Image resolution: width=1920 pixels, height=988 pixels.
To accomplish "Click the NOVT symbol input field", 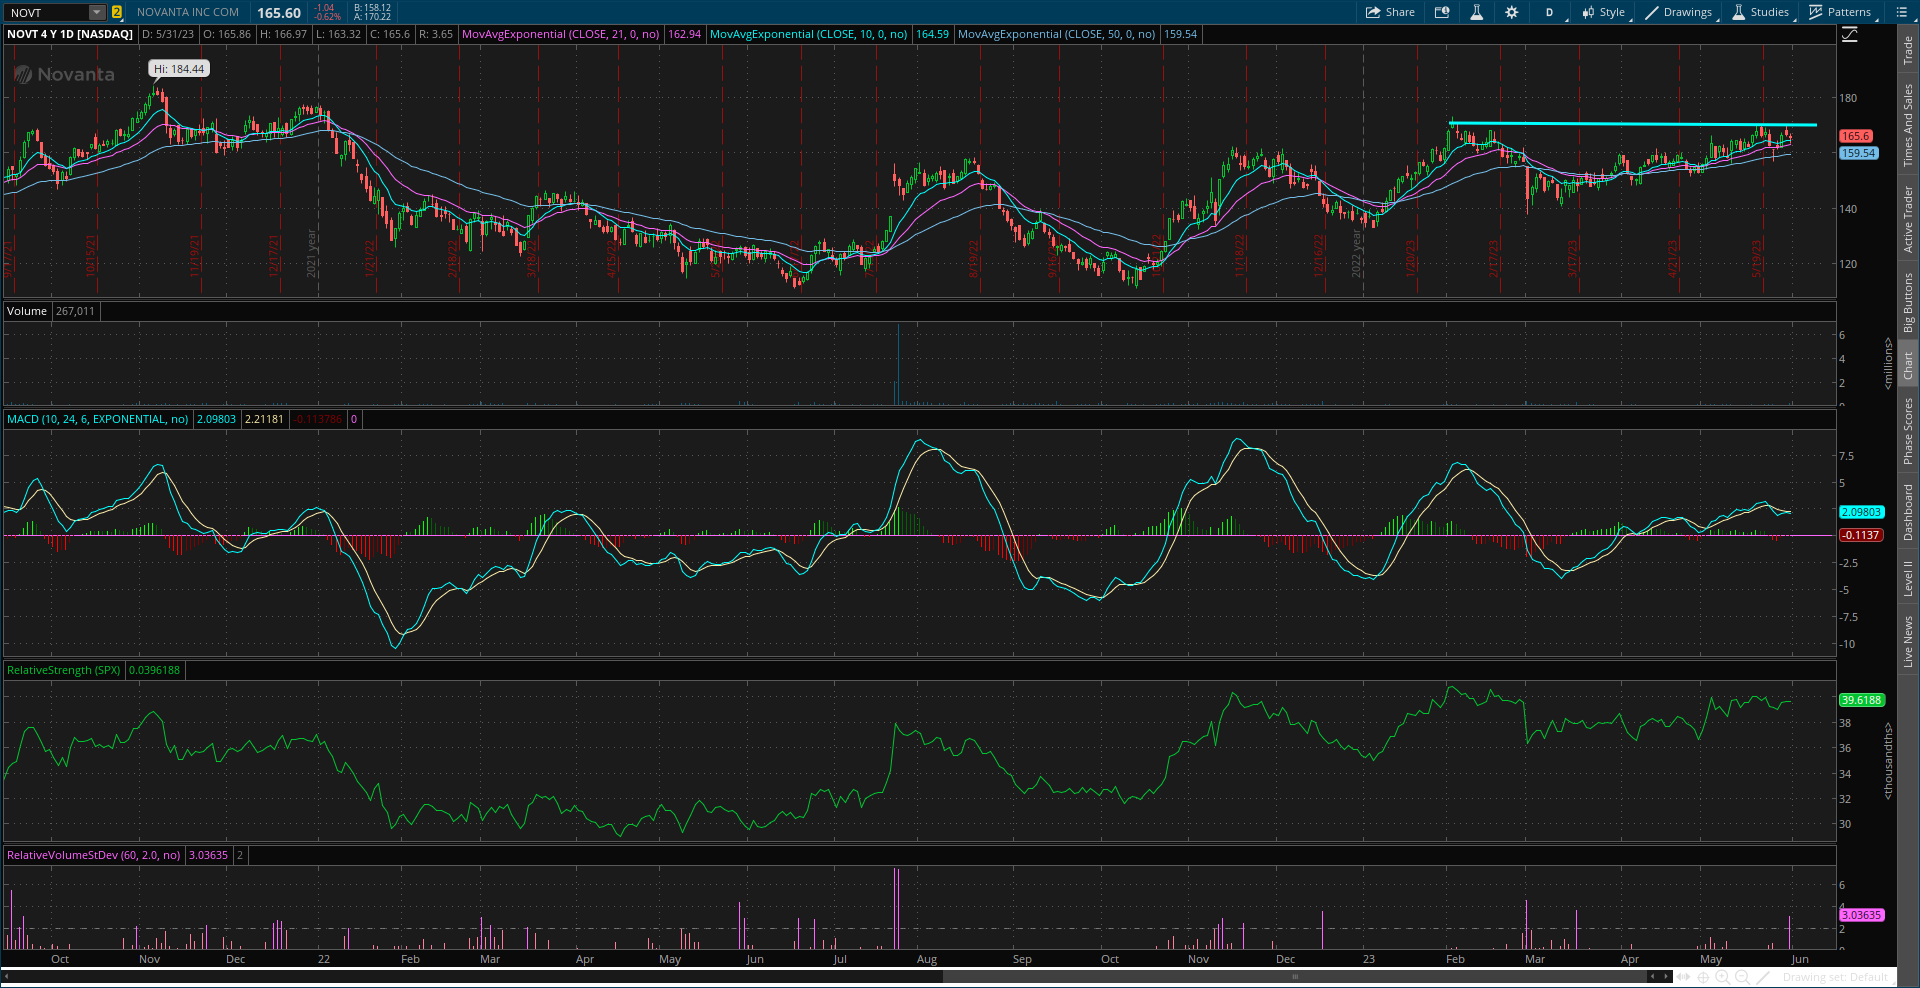I will point(46,12).
